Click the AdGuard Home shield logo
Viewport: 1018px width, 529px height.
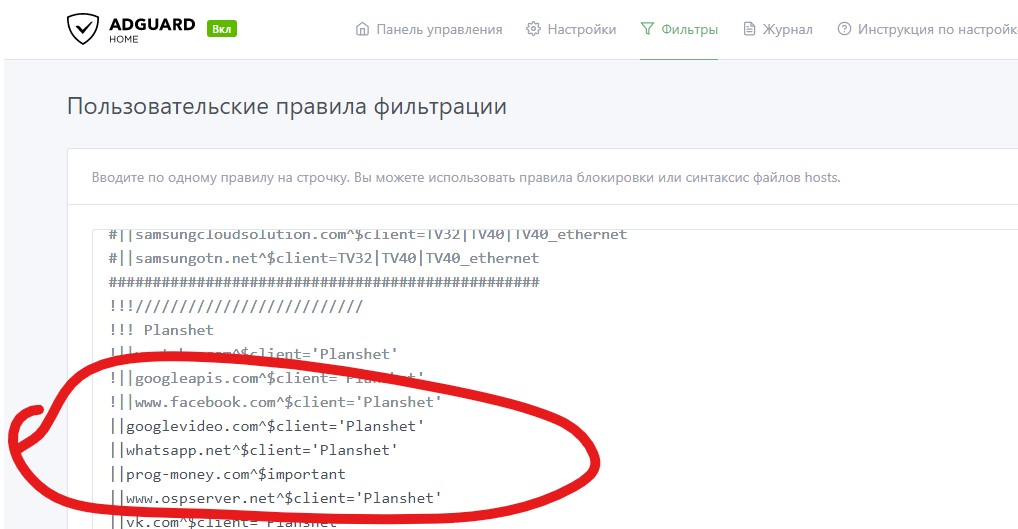coord(83,29)
